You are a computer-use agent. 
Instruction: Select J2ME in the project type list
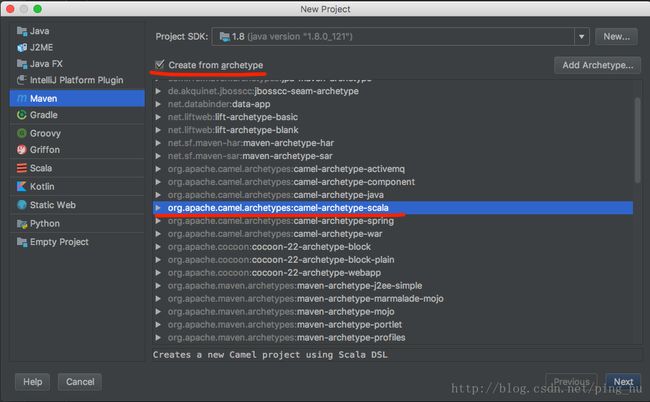[77, 48]
